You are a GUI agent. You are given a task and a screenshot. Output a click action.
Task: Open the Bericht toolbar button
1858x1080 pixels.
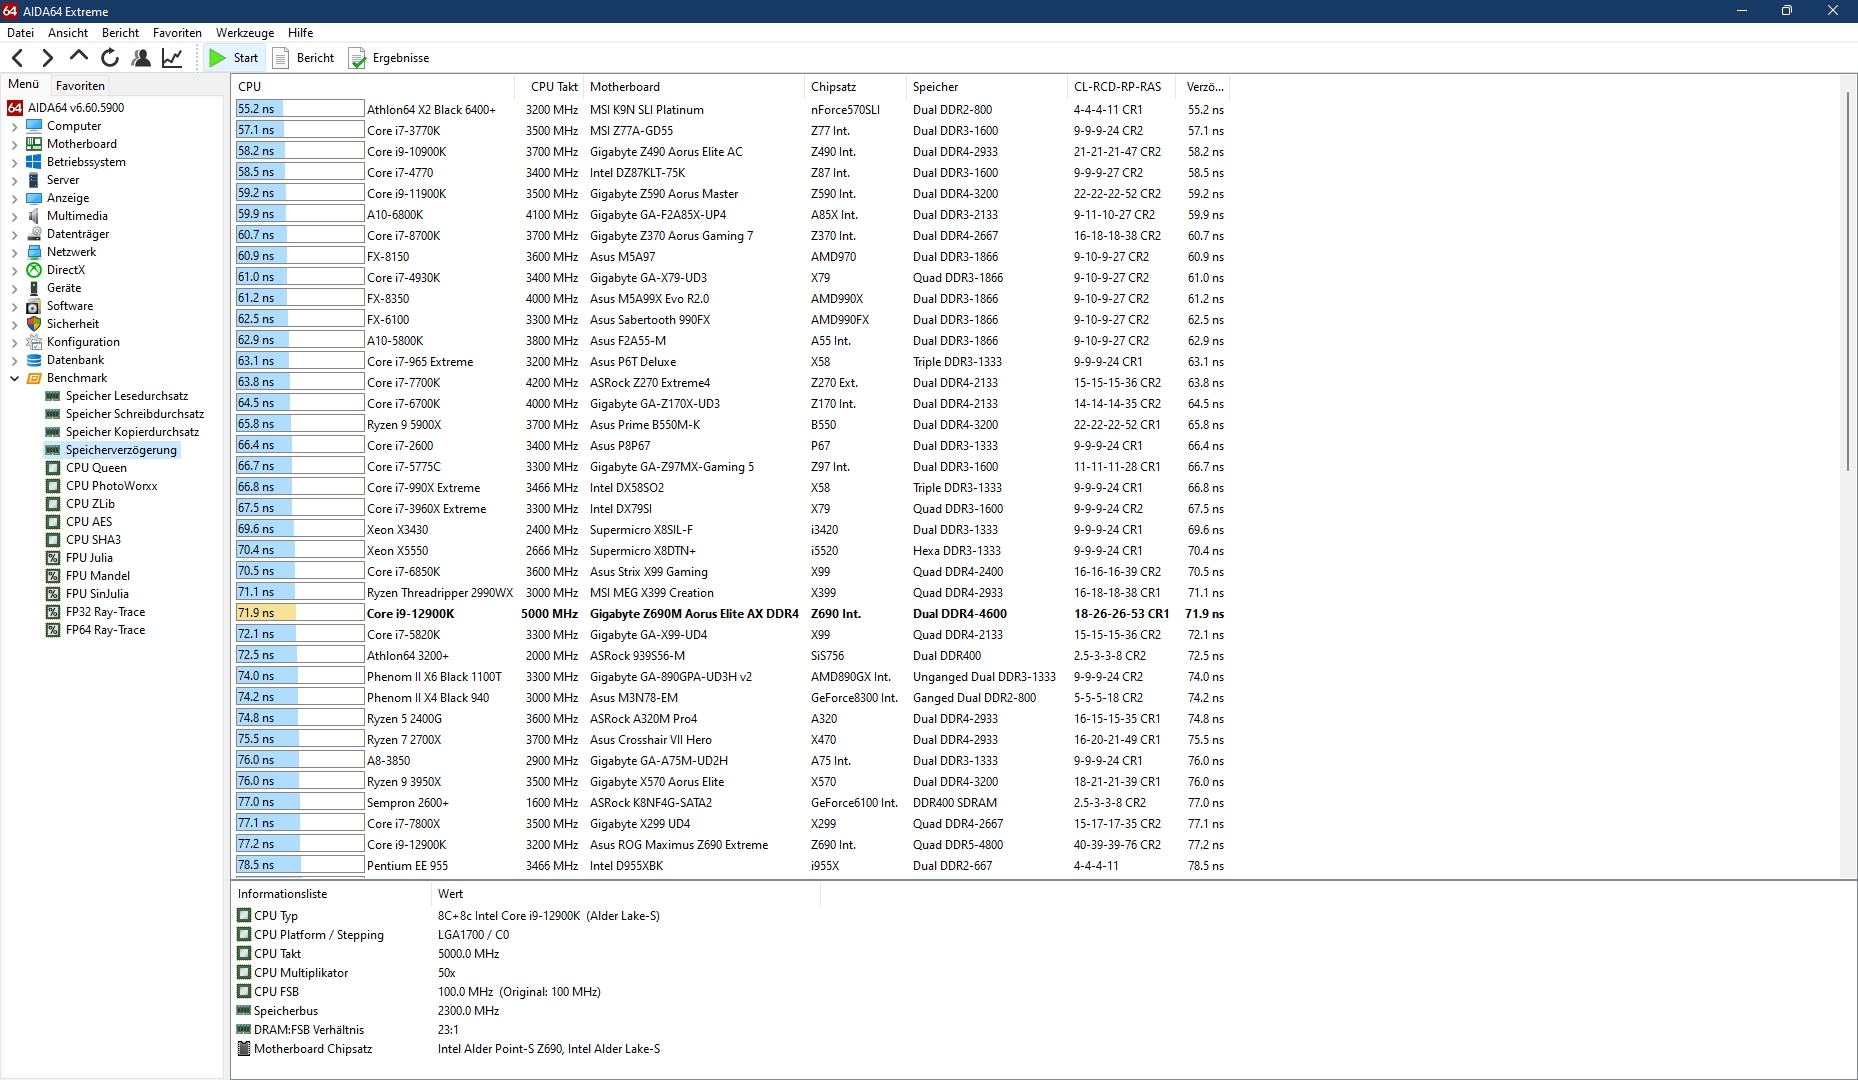[x=304, y=58]
